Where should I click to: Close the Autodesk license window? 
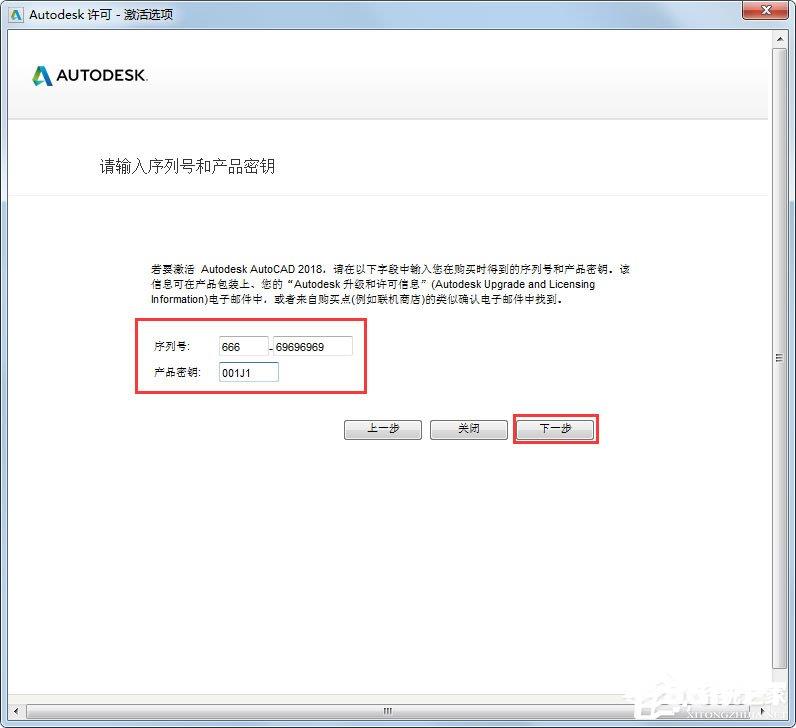pos(767,11)
